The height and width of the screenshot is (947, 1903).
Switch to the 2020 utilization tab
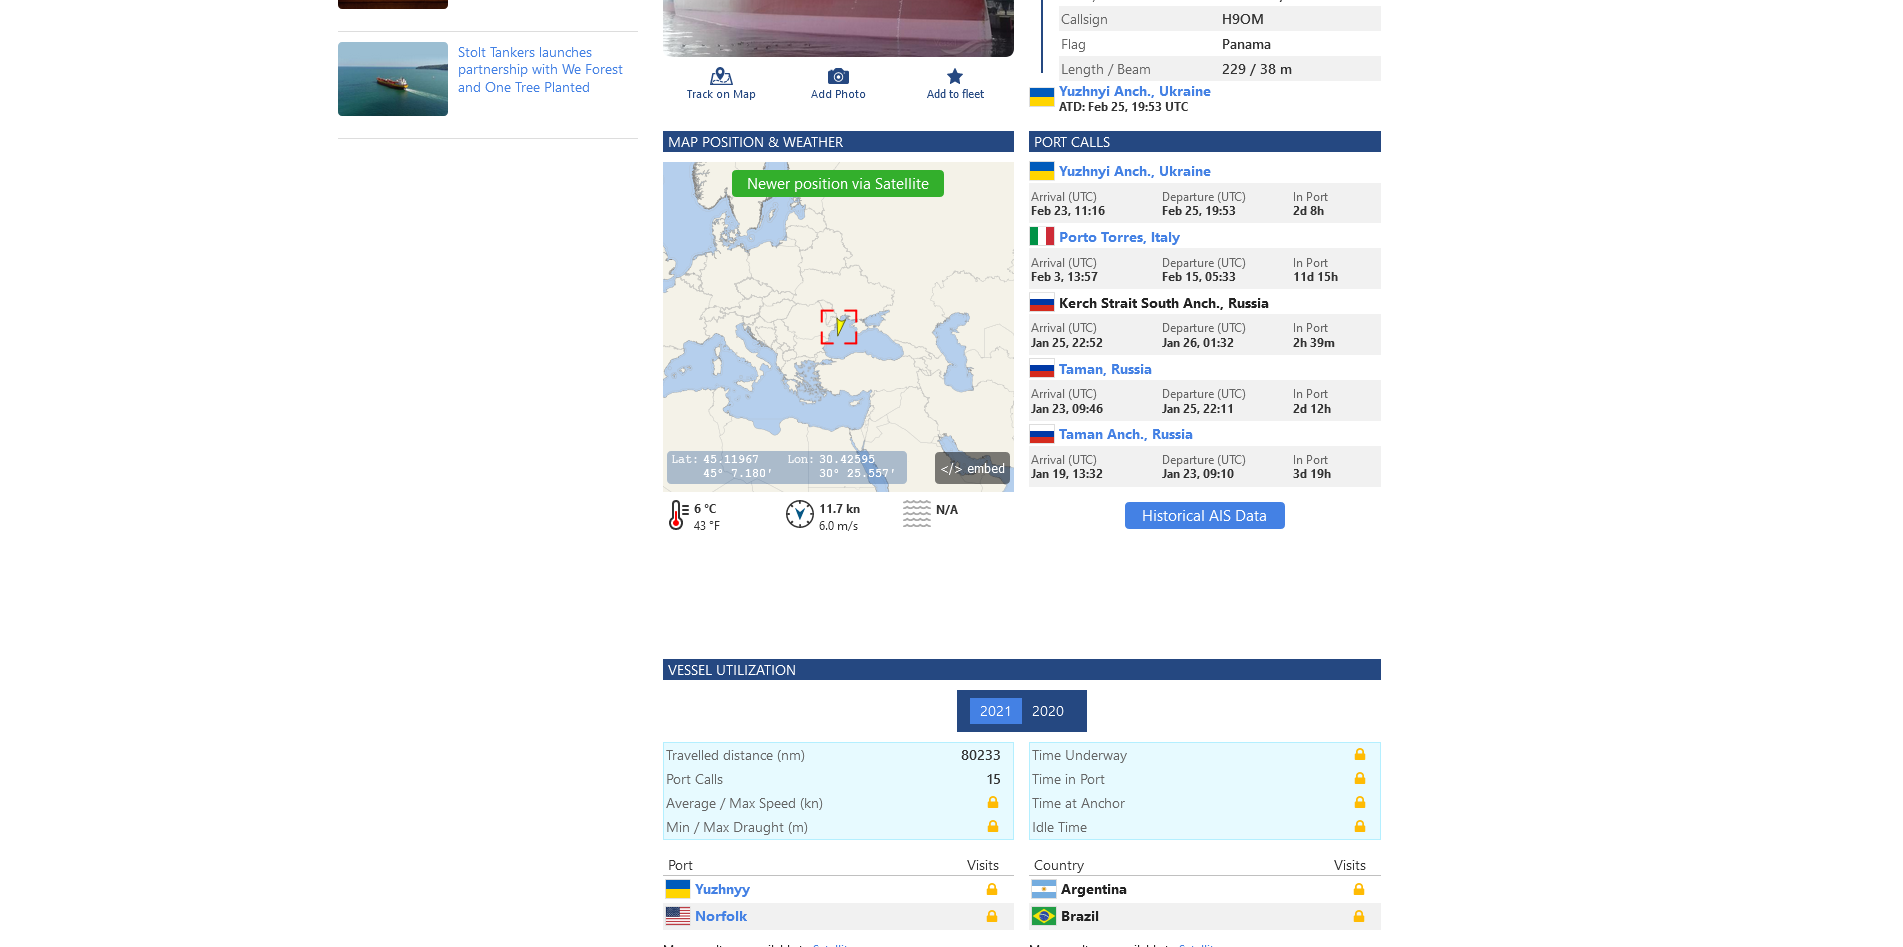[x=1048, y=711]
